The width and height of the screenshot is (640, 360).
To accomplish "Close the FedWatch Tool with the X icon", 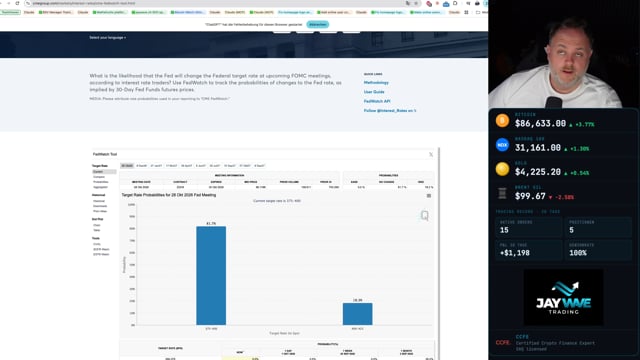I will pyautogui.click(x=431, y=154).
